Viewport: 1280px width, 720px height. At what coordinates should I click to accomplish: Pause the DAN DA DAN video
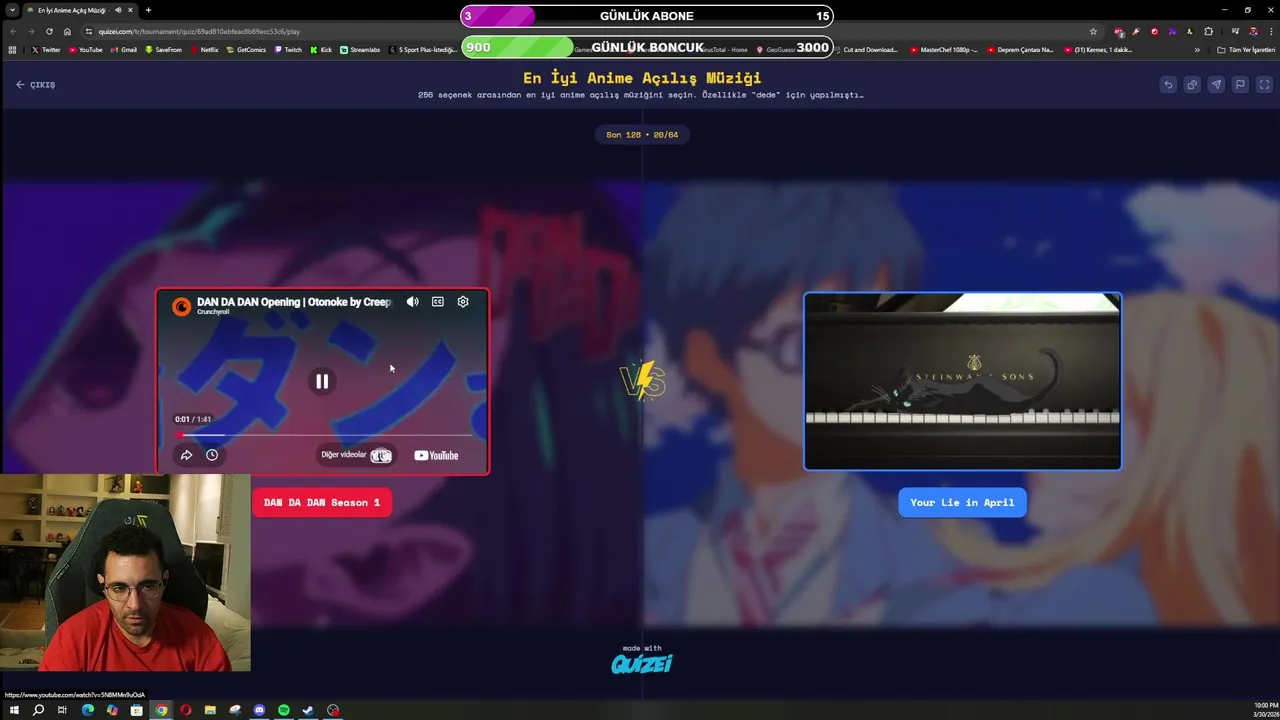(x=322, y=381)
